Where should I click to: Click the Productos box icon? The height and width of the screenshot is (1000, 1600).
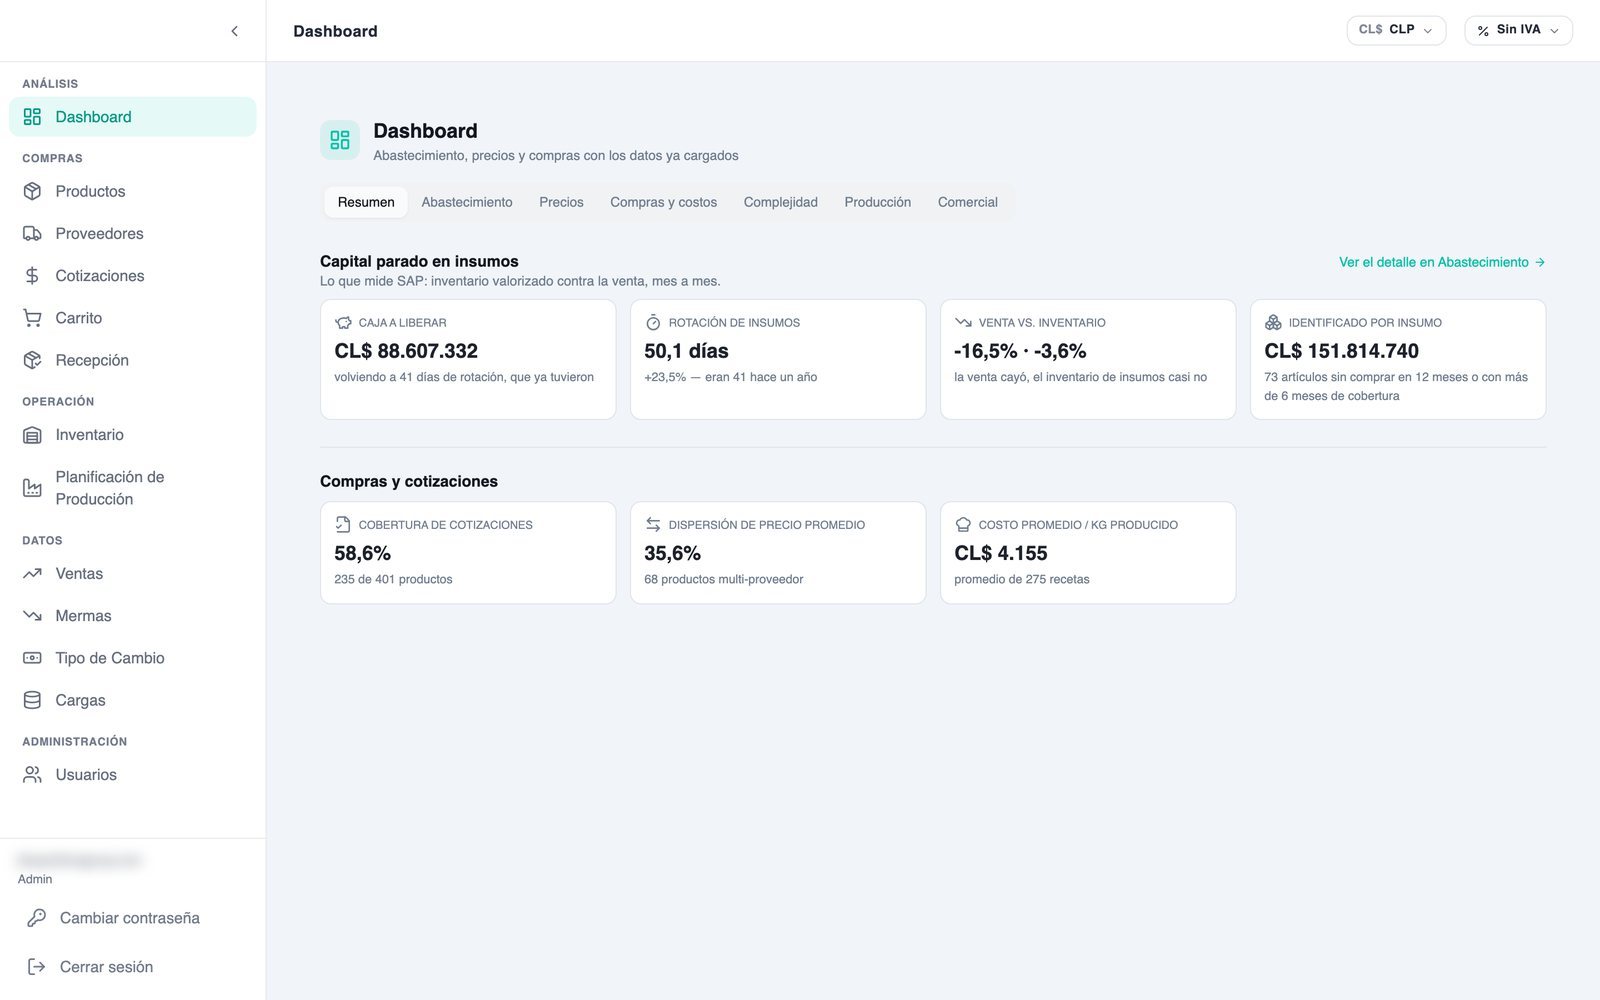pyautogui.click(x=32, y=191)
